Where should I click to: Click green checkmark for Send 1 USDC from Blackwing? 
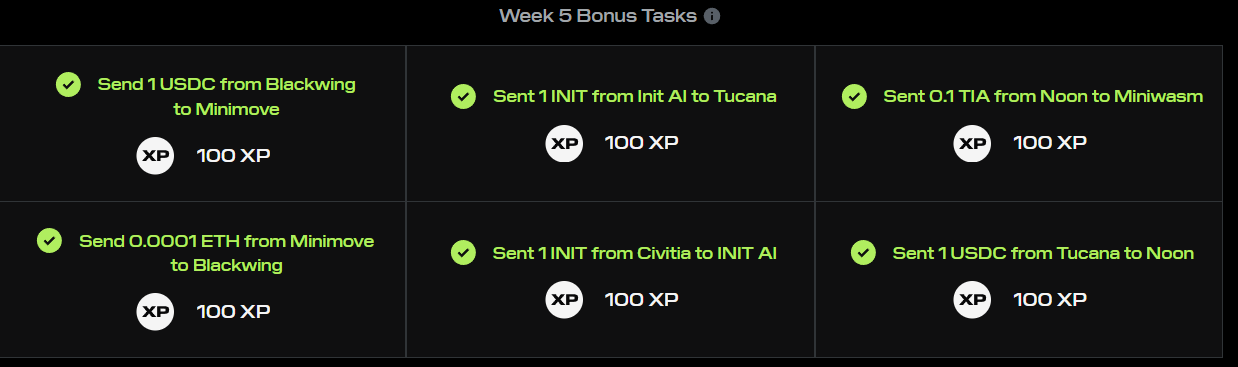click(x=68, y=84)
